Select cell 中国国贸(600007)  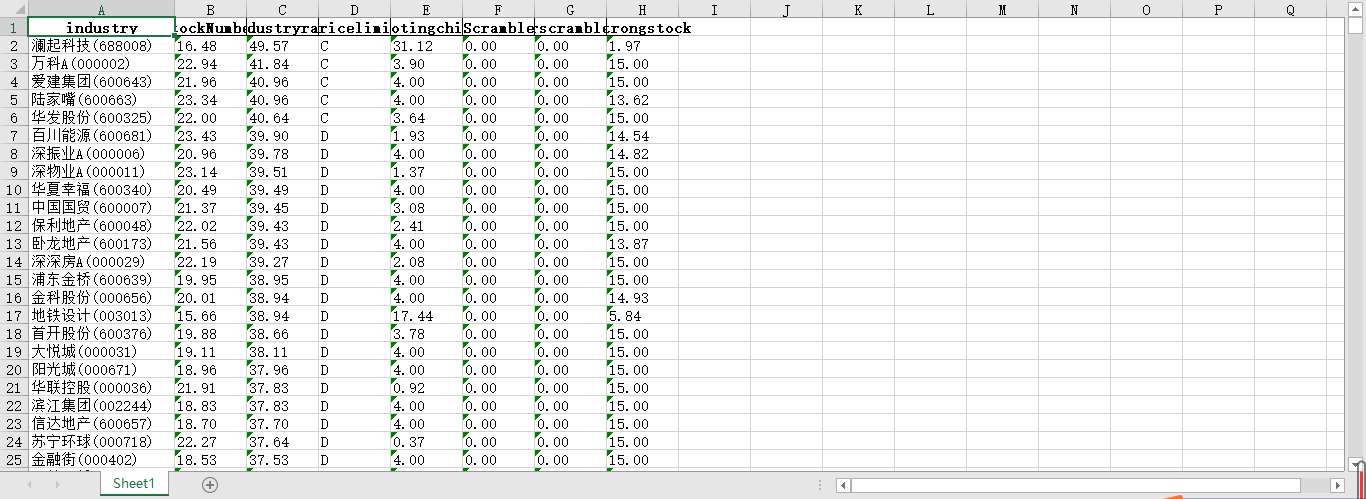(x=101, y=207)
